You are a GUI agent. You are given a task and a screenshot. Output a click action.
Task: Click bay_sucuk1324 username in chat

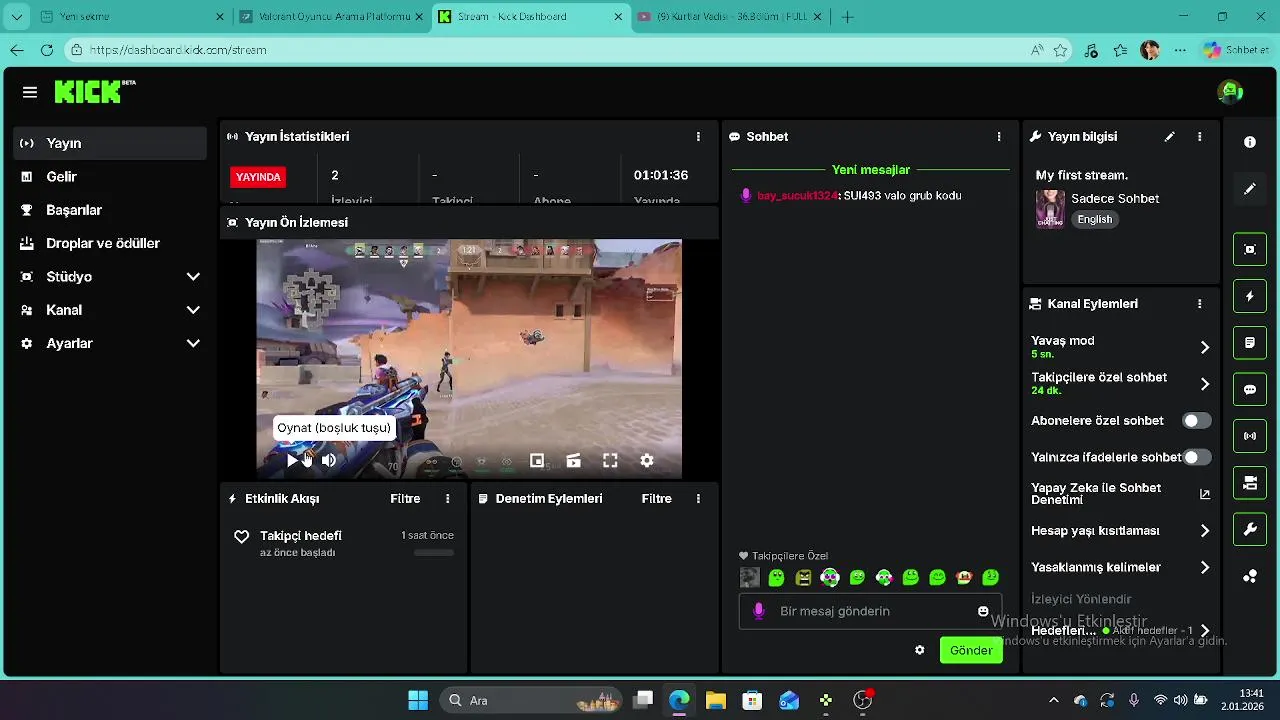[x=797, y=196]
